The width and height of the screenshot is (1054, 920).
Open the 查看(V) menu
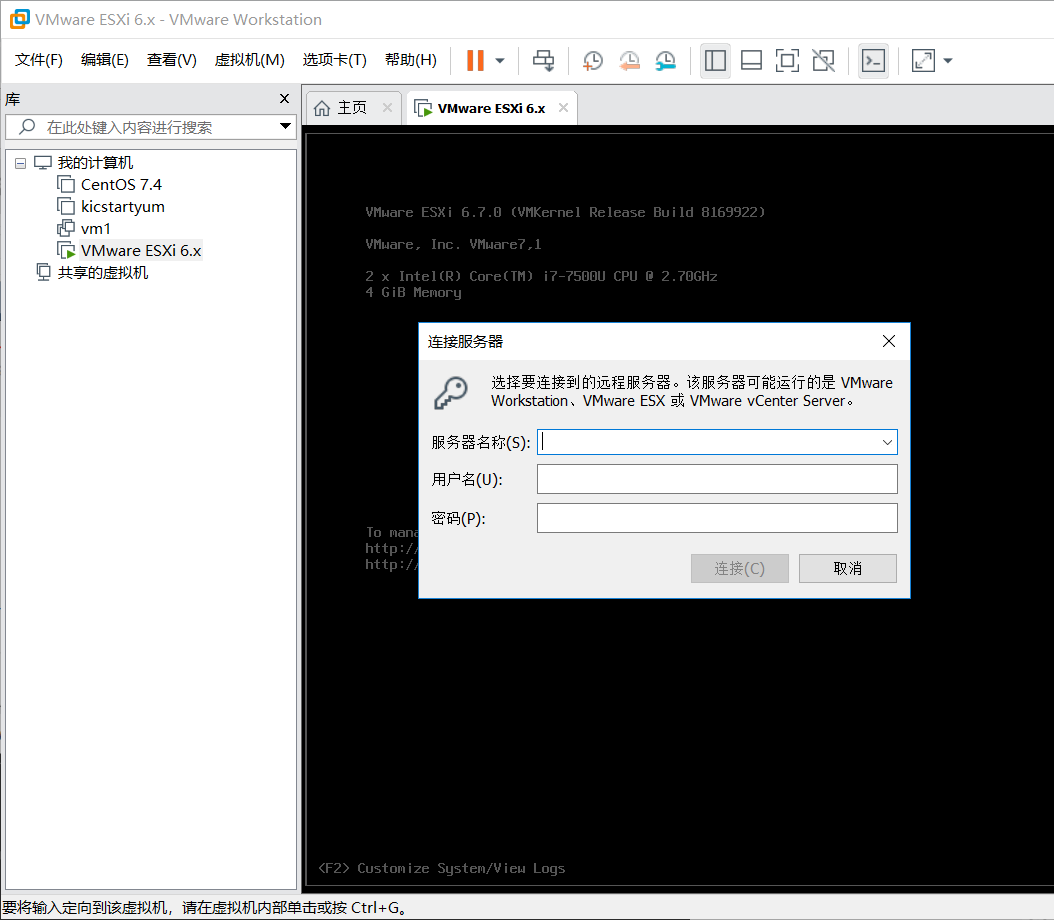(171, 60)
